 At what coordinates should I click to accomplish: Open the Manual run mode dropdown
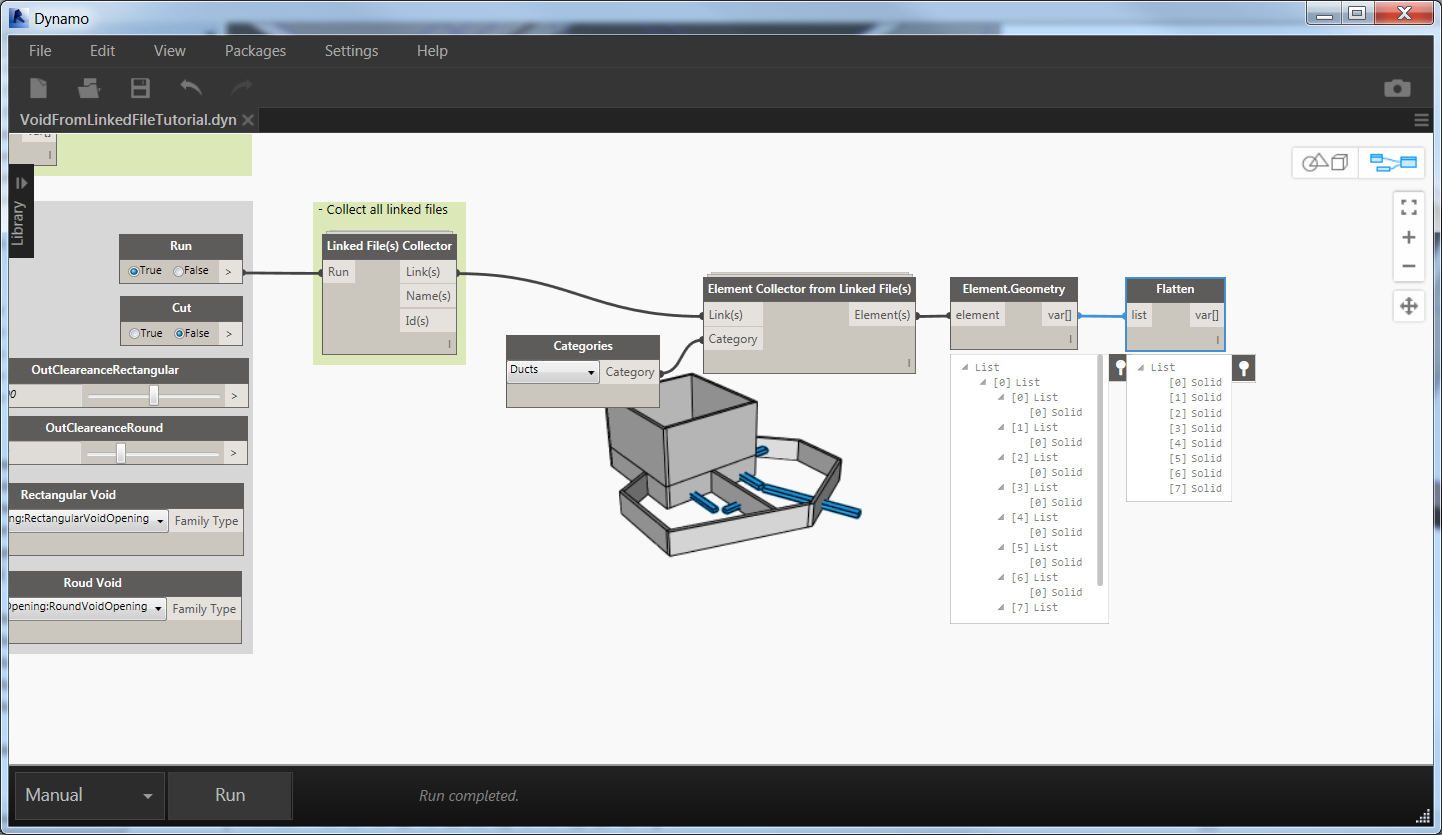point(88,796)
